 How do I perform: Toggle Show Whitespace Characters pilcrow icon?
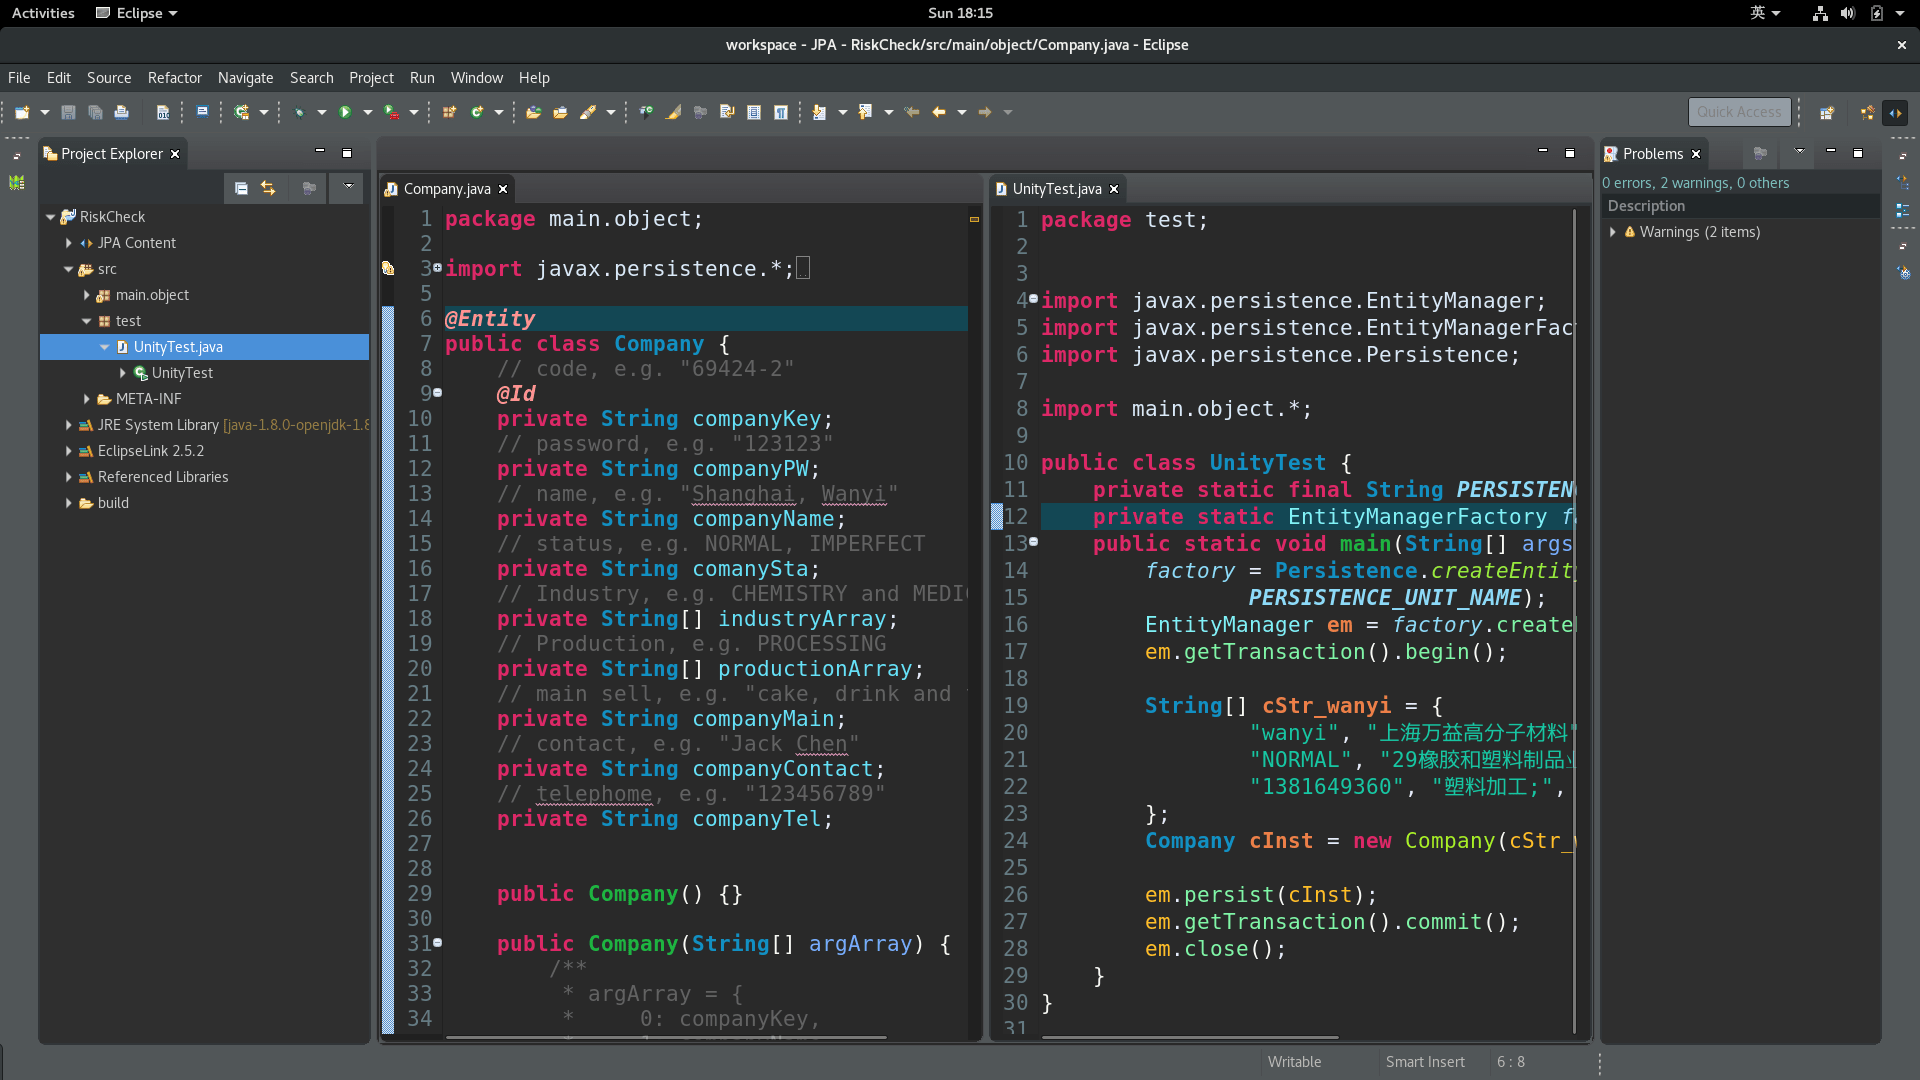(x=781, y=112)
